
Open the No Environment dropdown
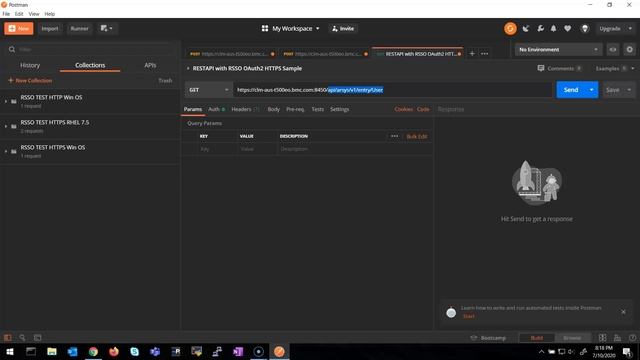click(558, 49)
